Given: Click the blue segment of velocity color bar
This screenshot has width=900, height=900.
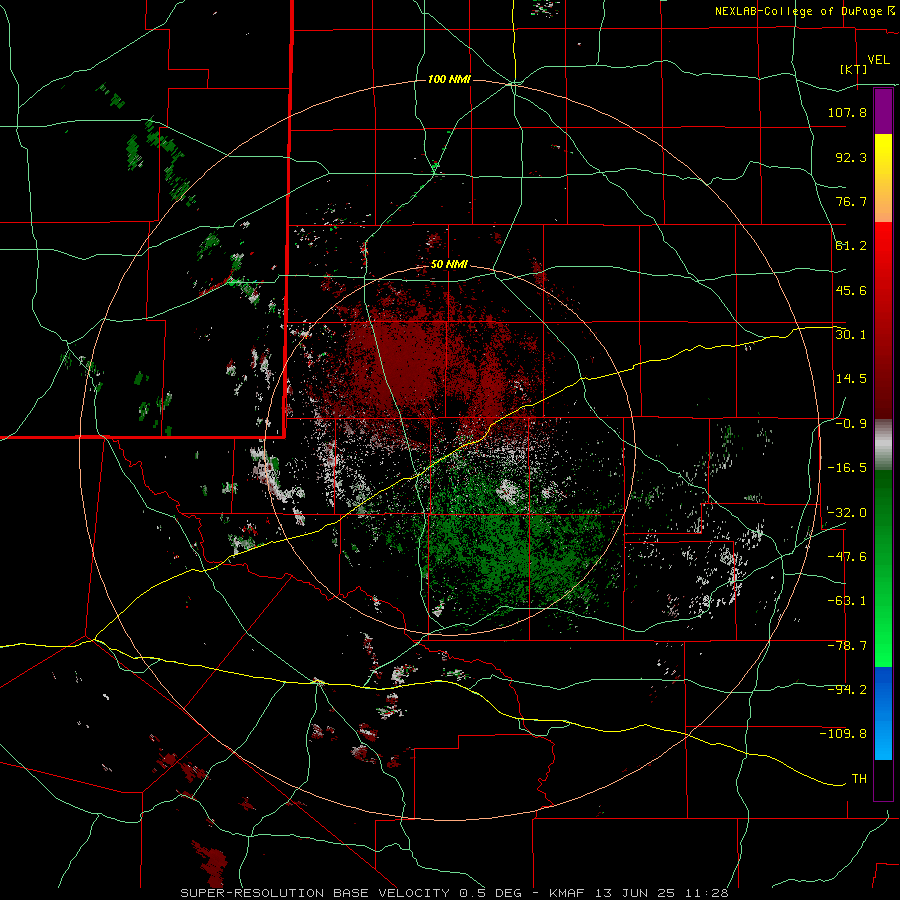Looking at the screenshot, I should 883,713.
